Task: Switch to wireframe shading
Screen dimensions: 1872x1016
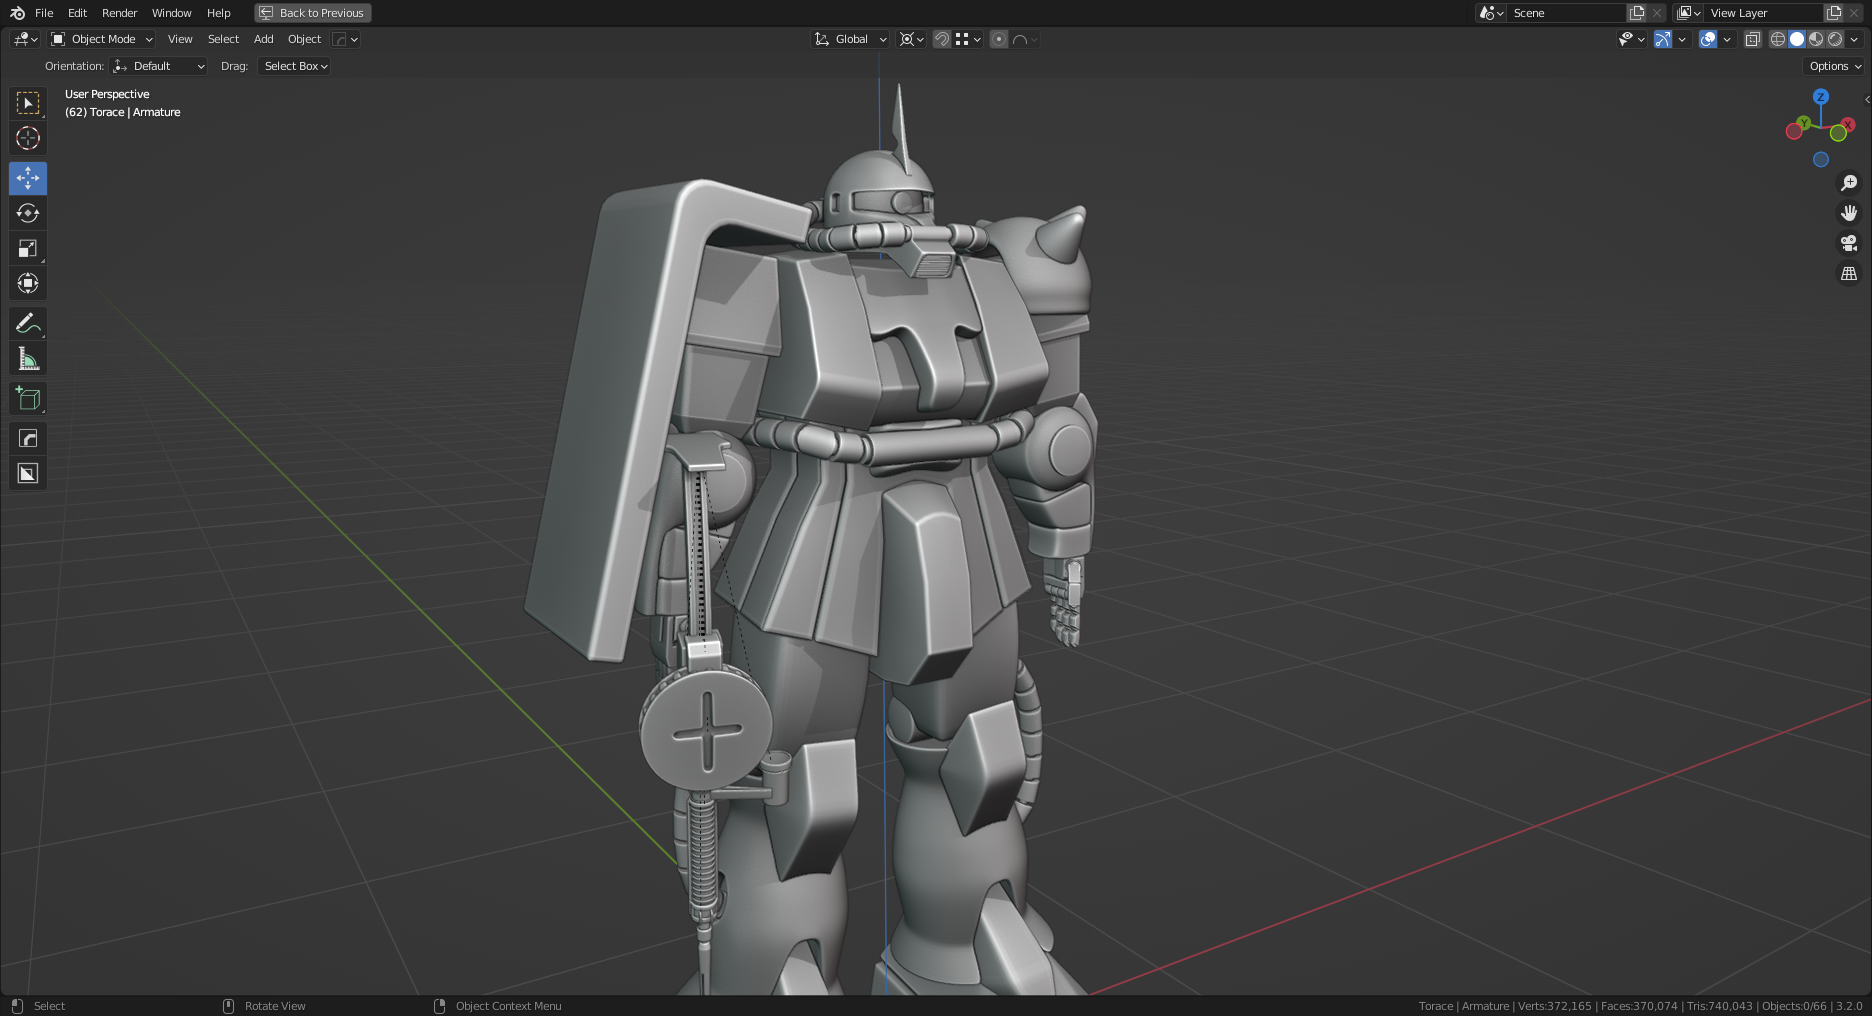Action: [x=1778, y=39]
